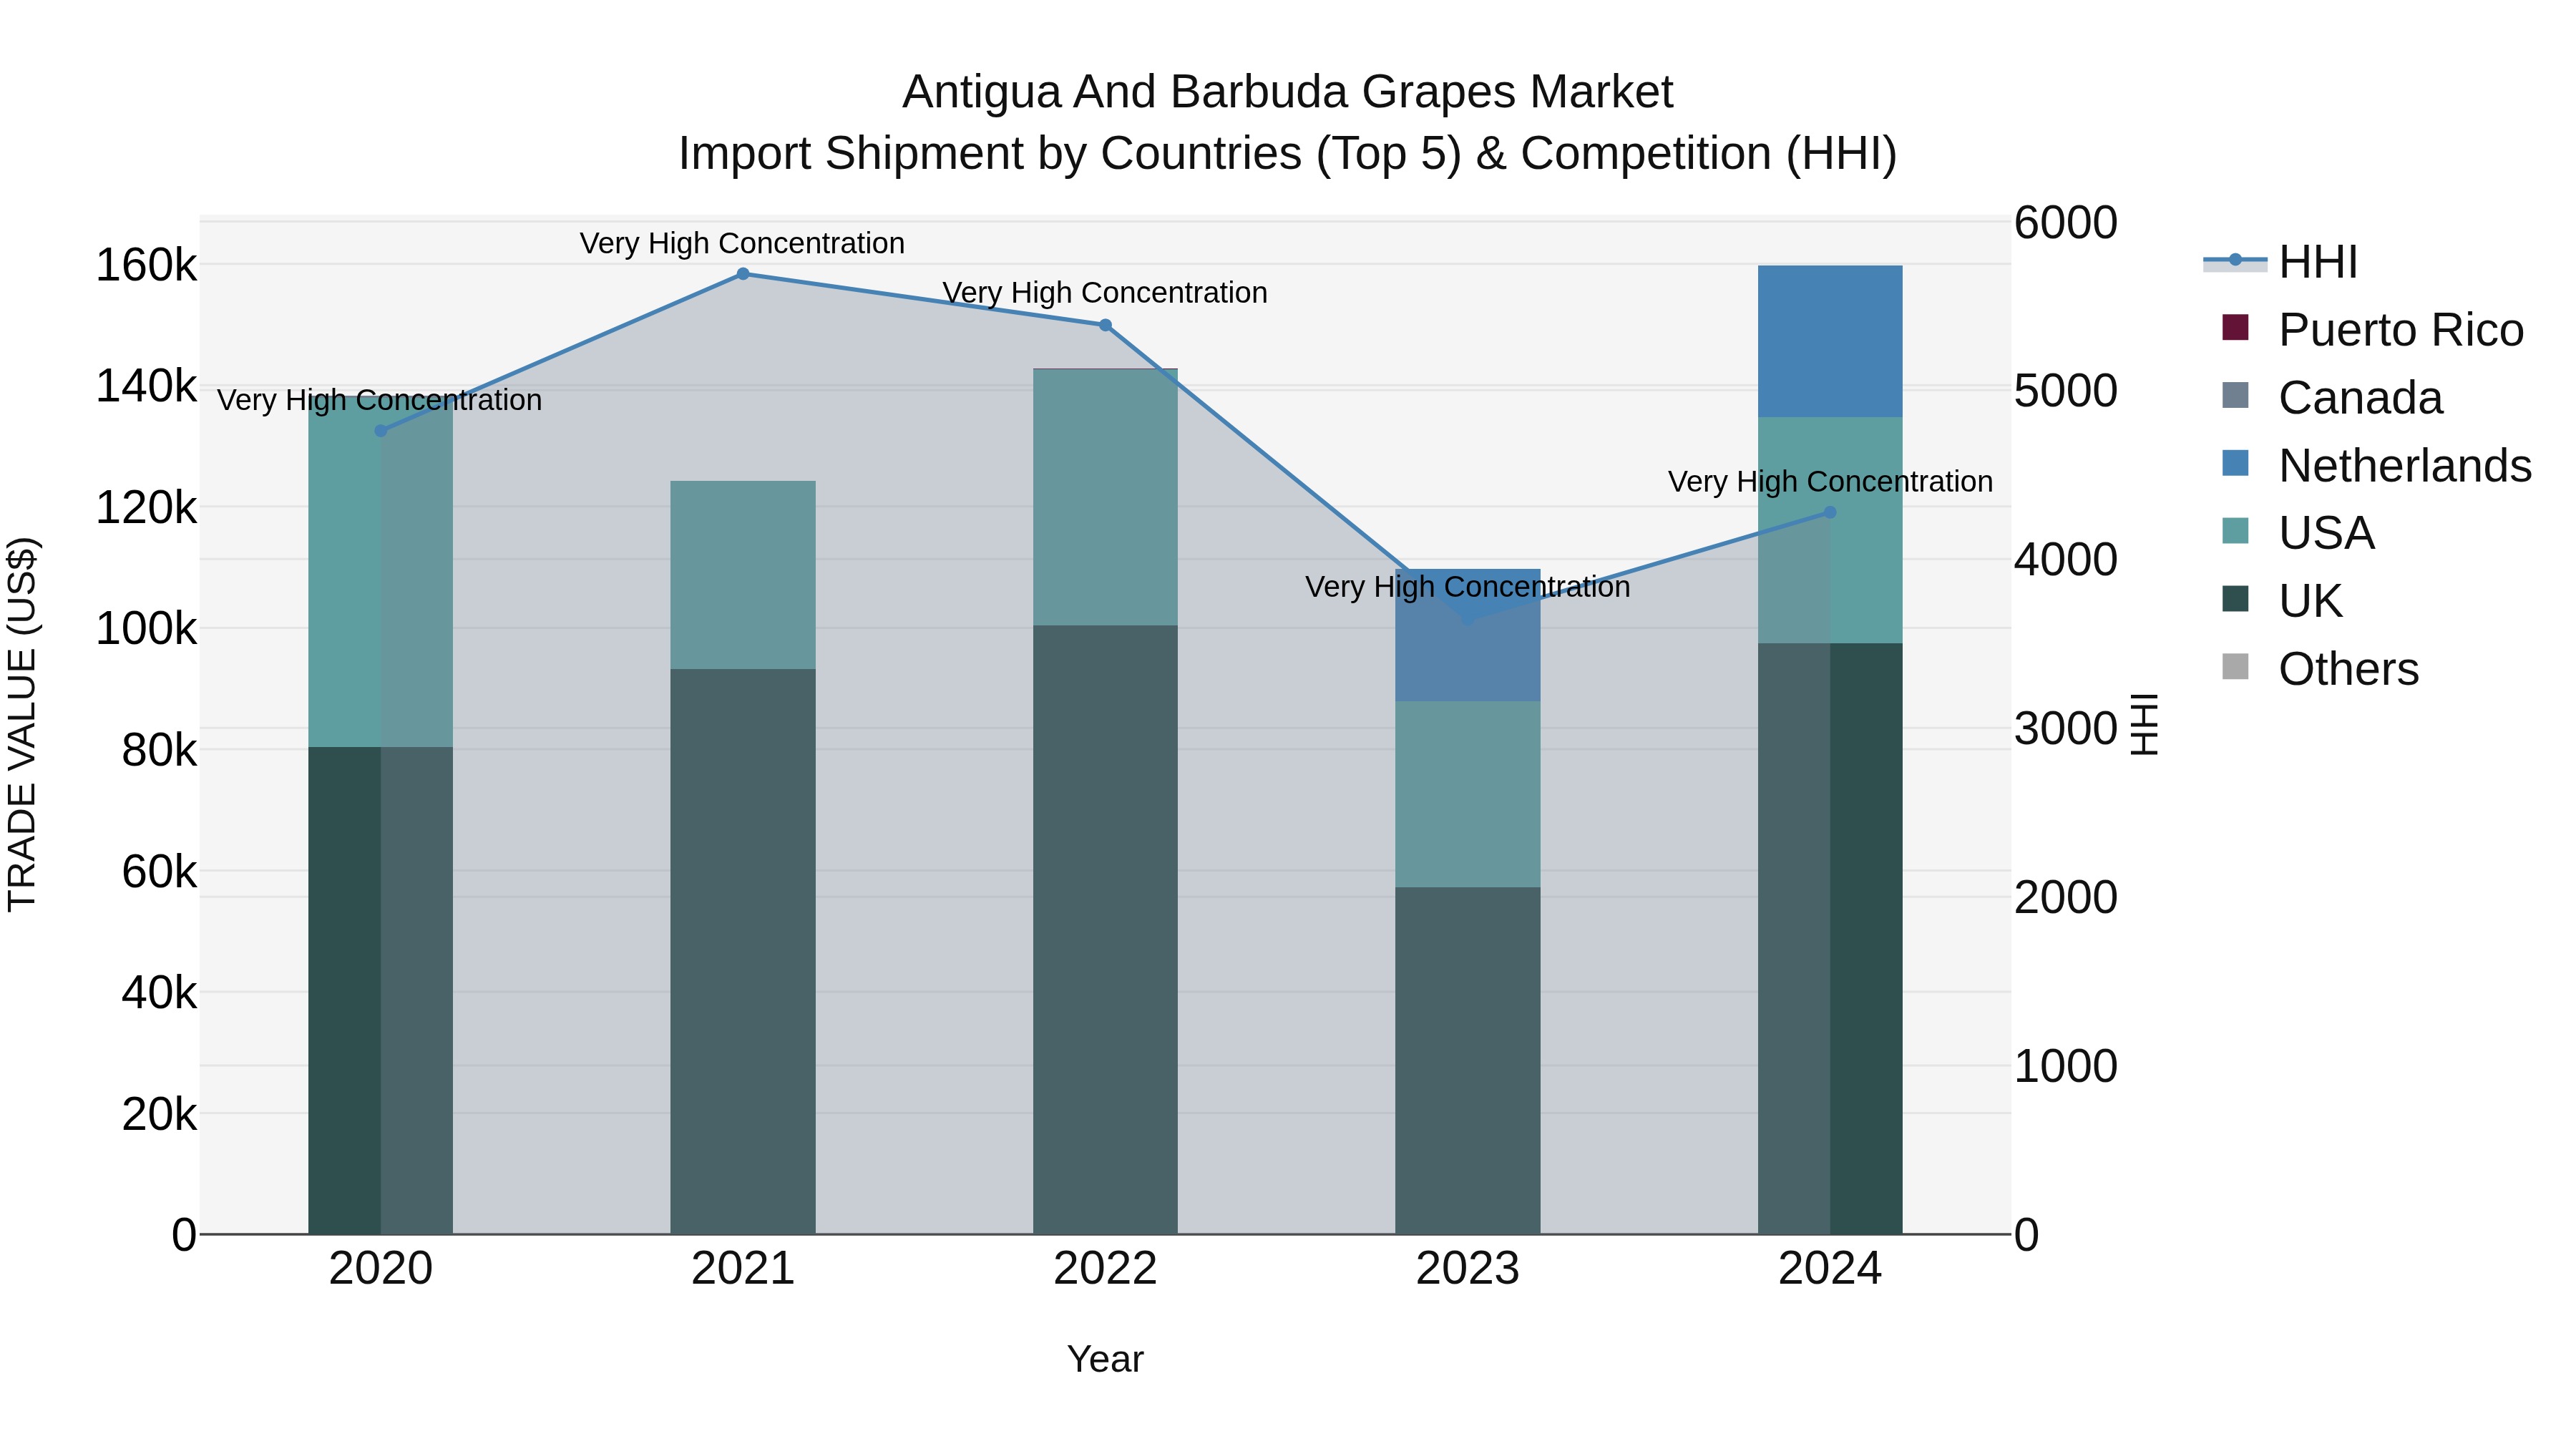
Task: Click the 6000 HHI axis tick
Action: pos(2065,222)
